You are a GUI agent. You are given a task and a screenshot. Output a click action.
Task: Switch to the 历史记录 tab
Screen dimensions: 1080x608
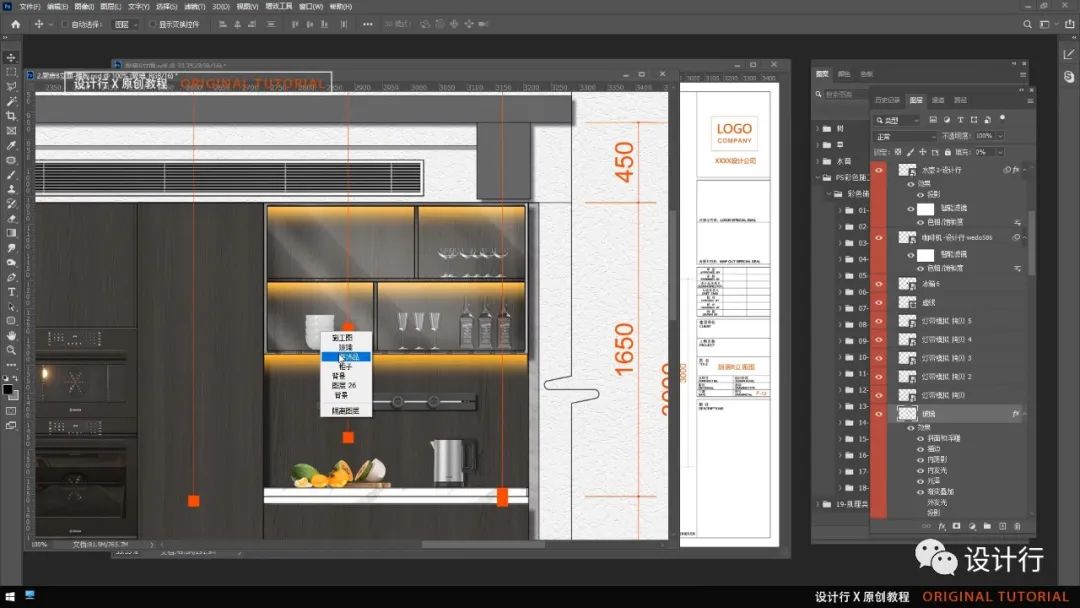point(887,100)
